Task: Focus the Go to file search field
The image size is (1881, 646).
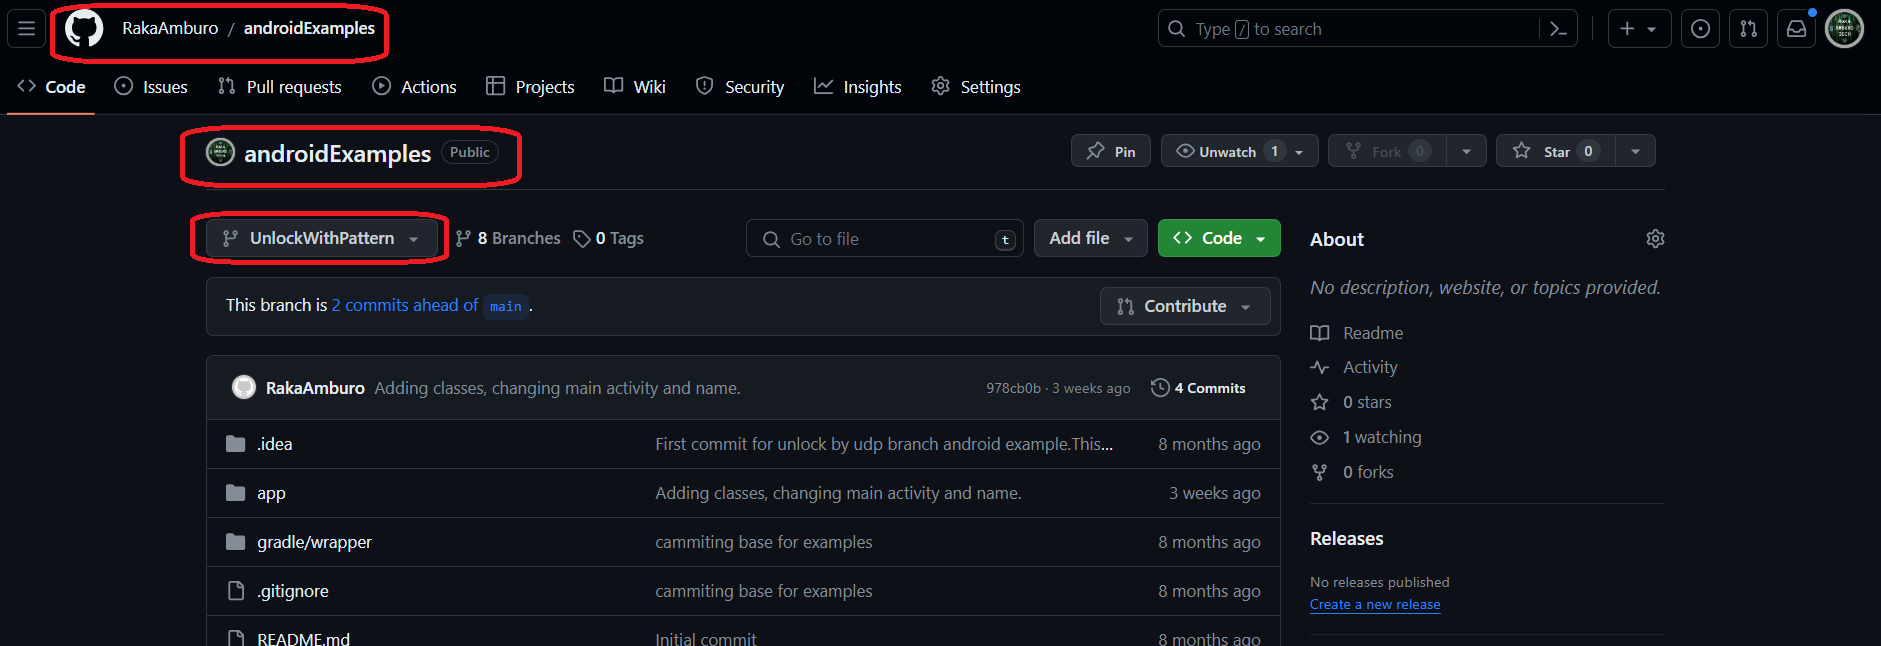Action: tap(885, 238)
